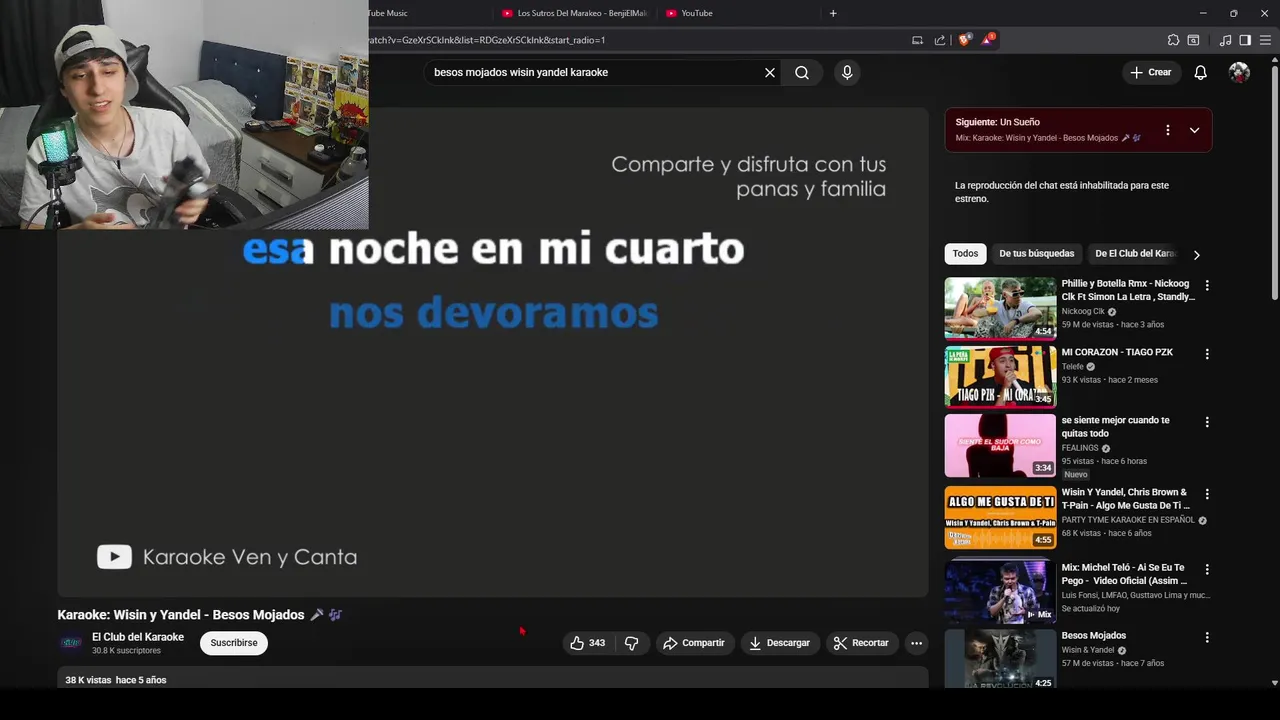Open the Brave wallet icon in toolbar
The width and height of the screenshot is (1280, 720).
pos(1193,40)
